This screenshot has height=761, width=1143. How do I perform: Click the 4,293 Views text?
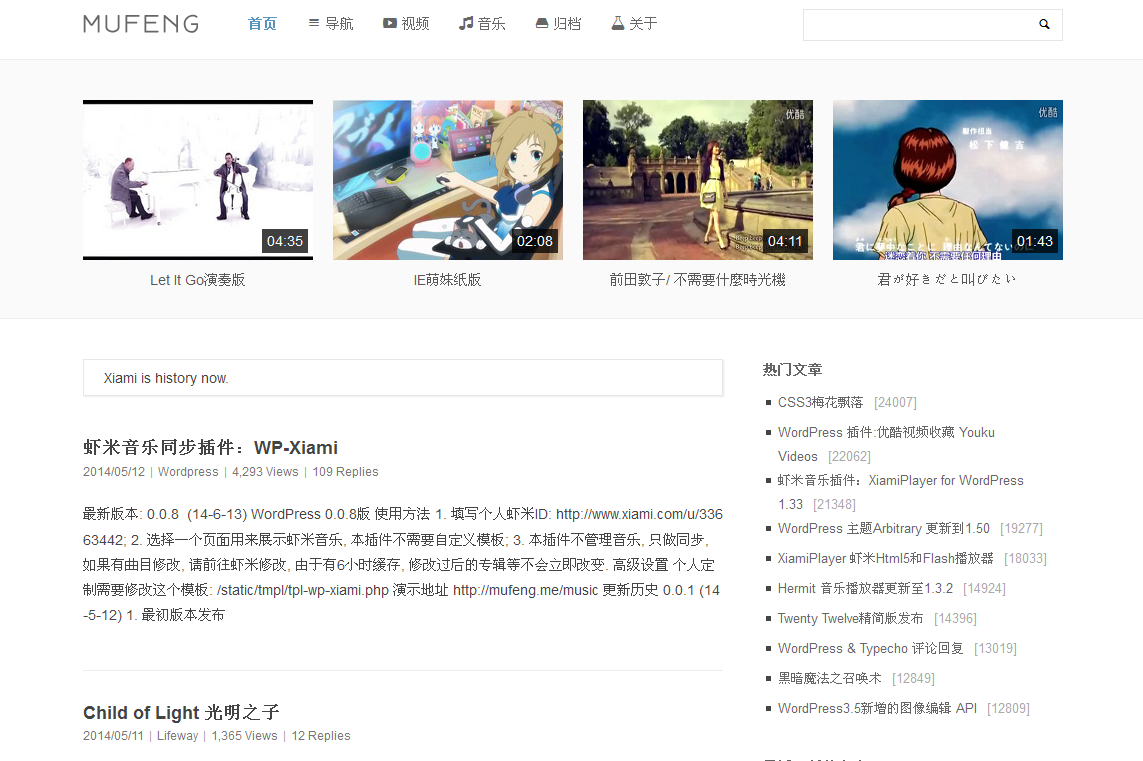(265, 472)
